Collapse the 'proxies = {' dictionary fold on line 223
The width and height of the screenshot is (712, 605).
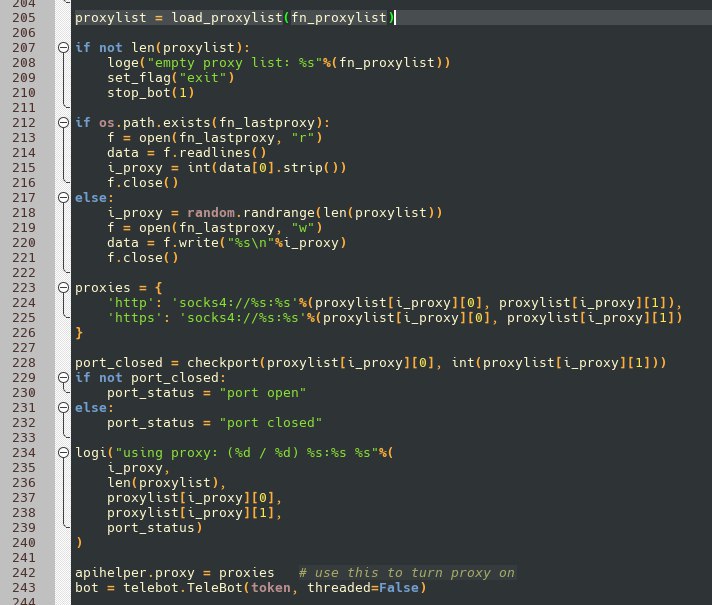(x=64, y=287)
